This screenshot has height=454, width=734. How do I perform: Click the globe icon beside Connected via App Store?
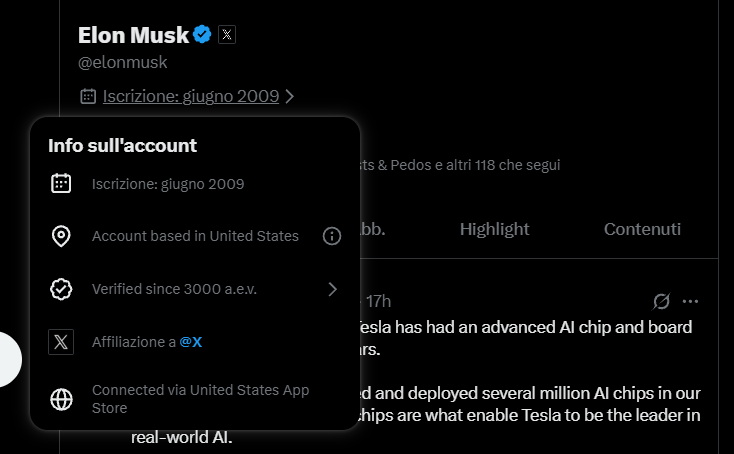click(61, 399)
